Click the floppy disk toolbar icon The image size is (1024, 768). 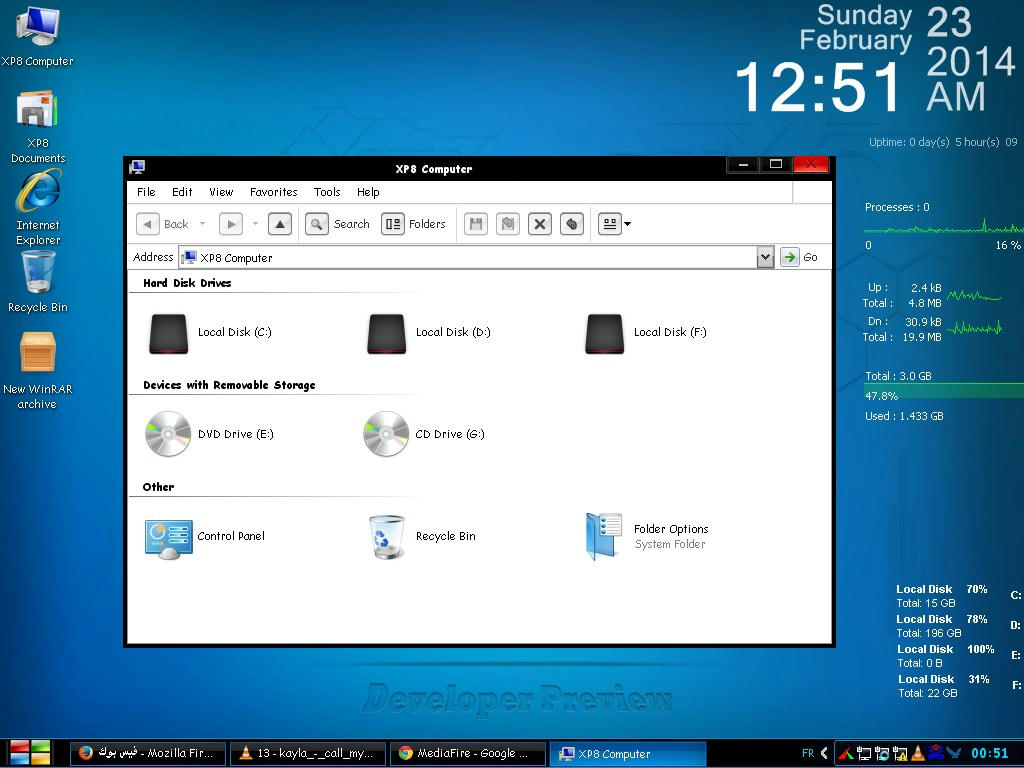[476, 224]
